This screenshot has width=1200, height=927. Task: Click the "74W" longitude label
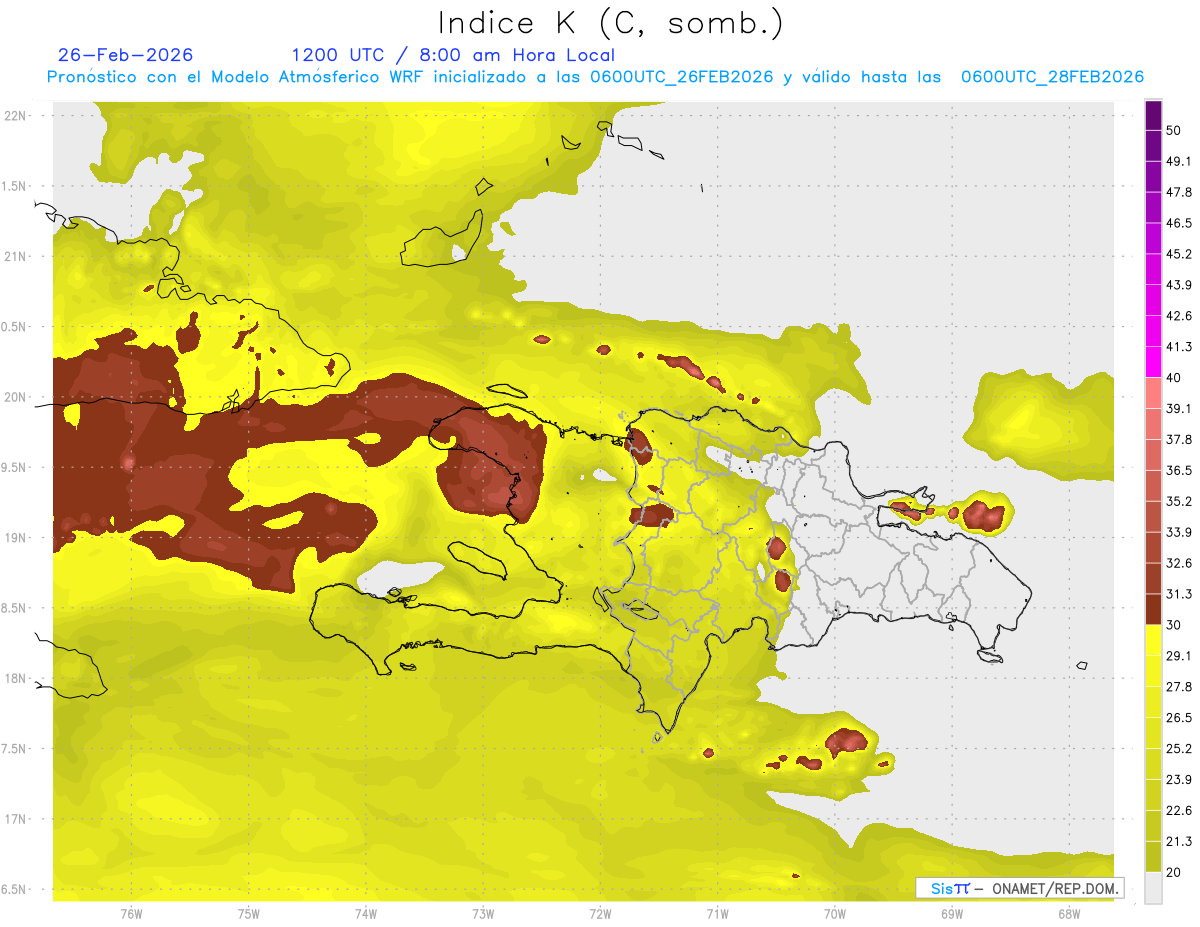(366, 913)
